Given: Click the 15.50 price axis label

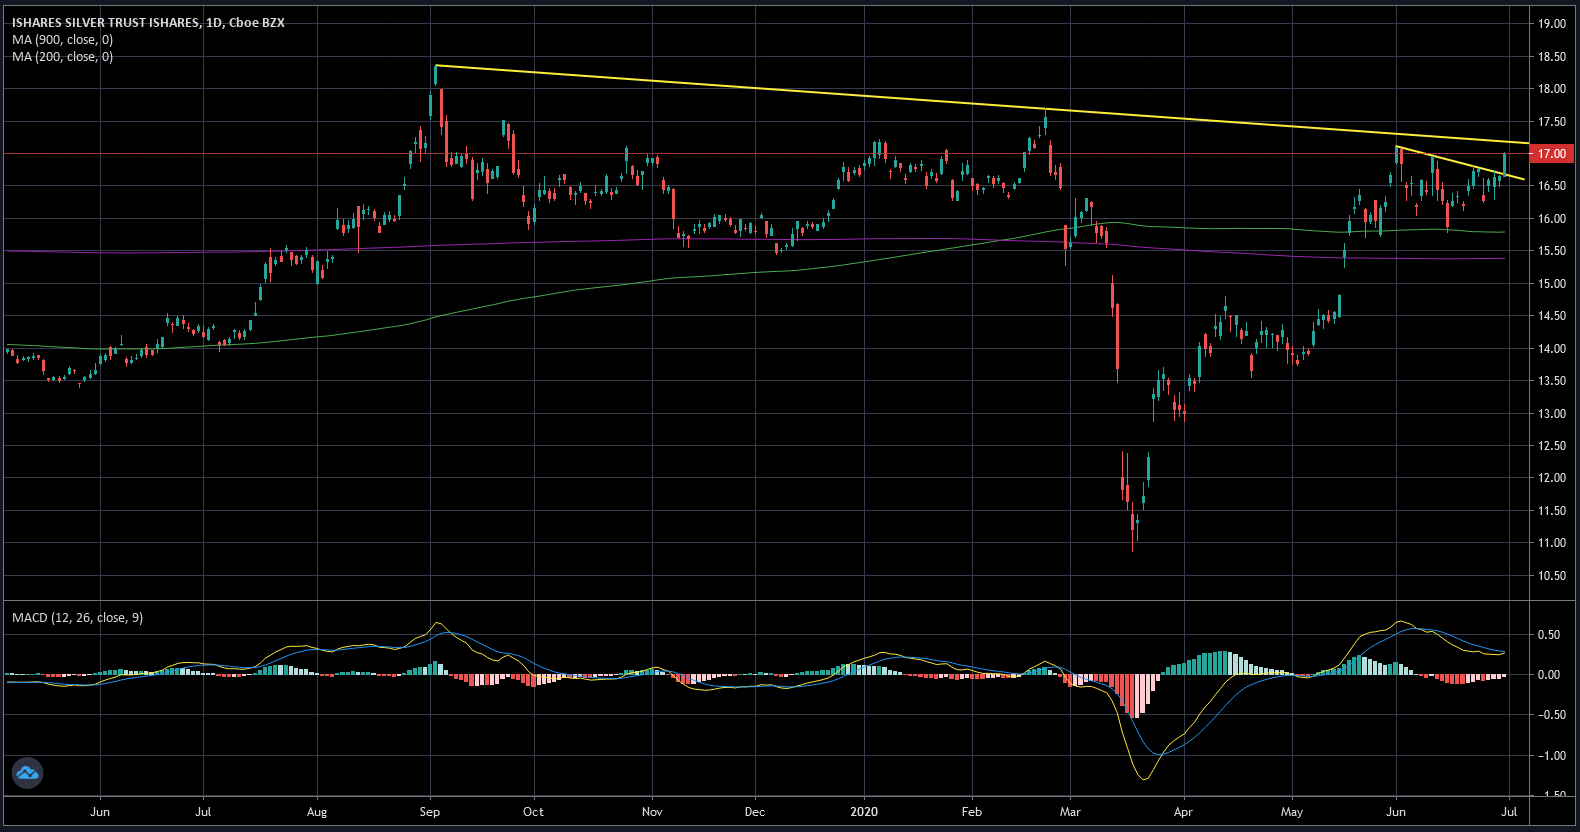Looking at the screenshot, I should coord(1552,251).
